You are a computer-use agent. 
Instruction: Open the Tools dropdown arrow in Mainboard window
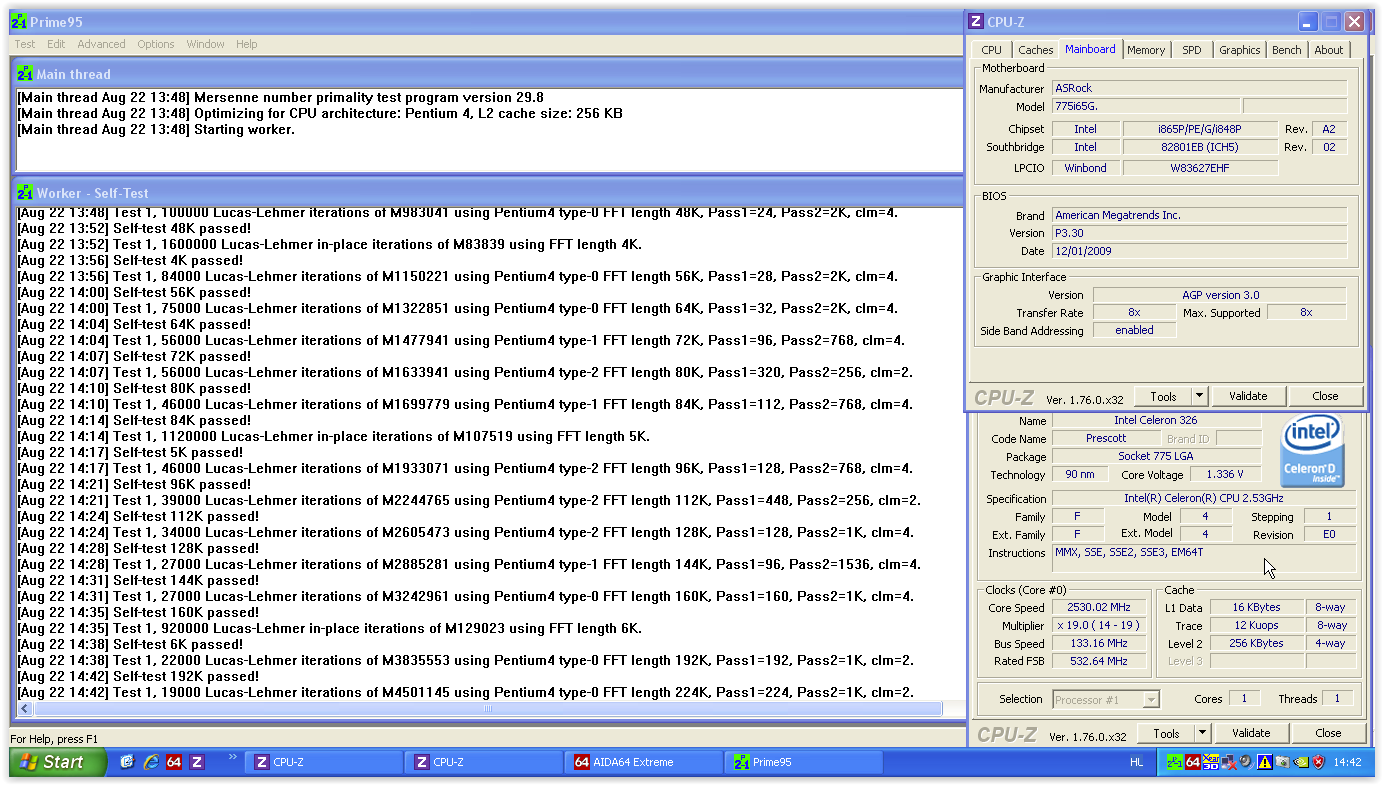1200,396
